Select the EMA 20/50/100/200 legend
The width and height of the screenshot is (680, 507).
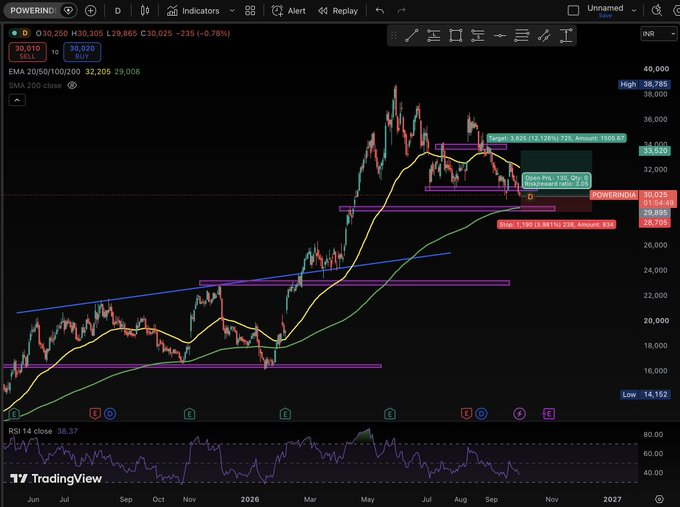(x=44, y=72)
